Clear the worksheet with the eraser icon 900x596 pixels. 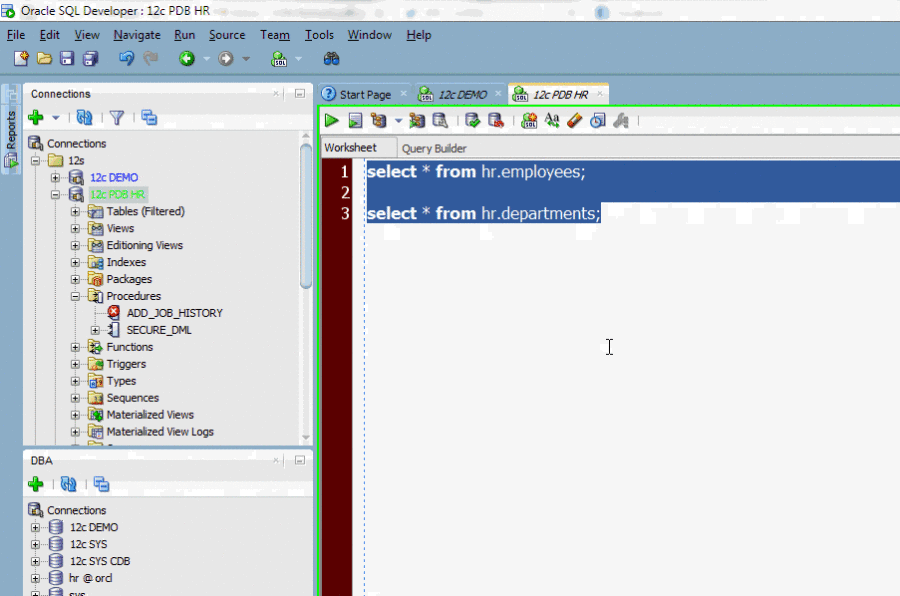pyautogui.click(x=572, y=120)
